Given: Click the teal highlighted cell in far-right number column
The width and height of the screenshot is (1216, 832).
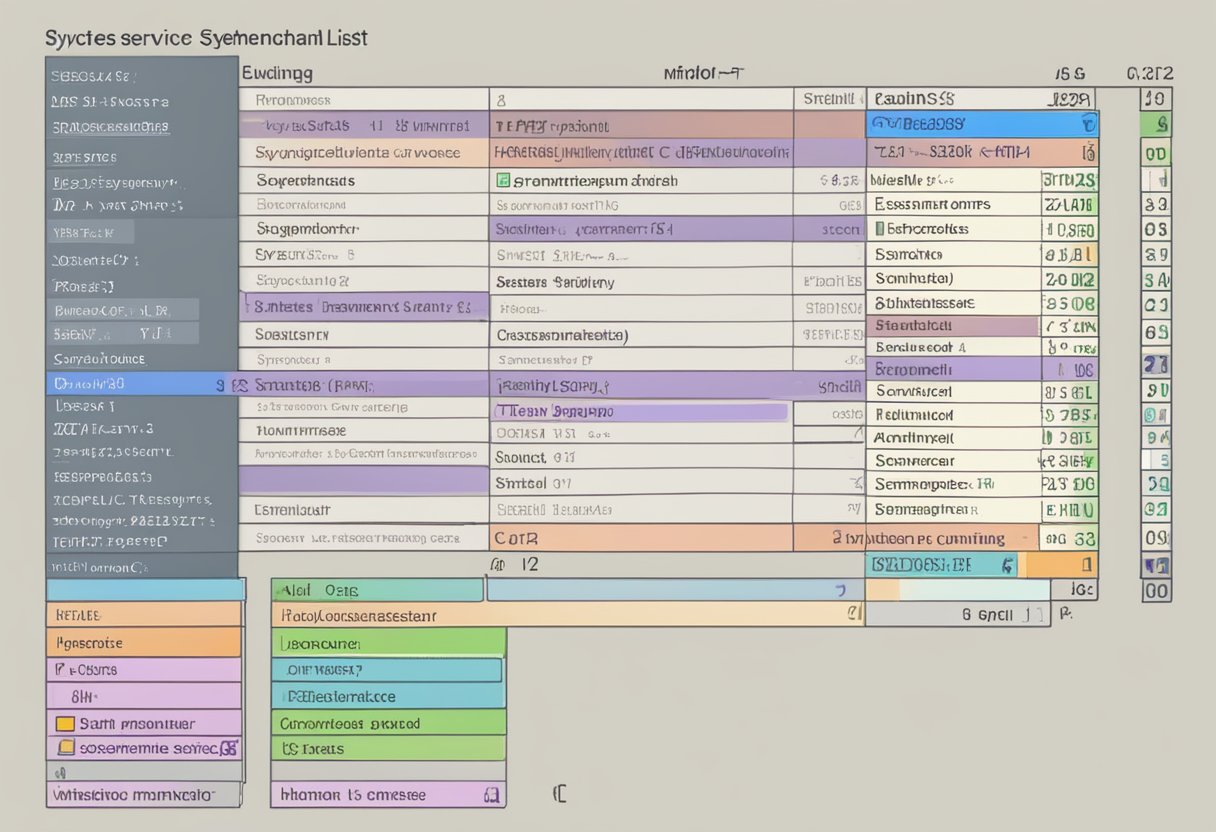Looking at the screenshot, I should click(x=1156, y=413).
